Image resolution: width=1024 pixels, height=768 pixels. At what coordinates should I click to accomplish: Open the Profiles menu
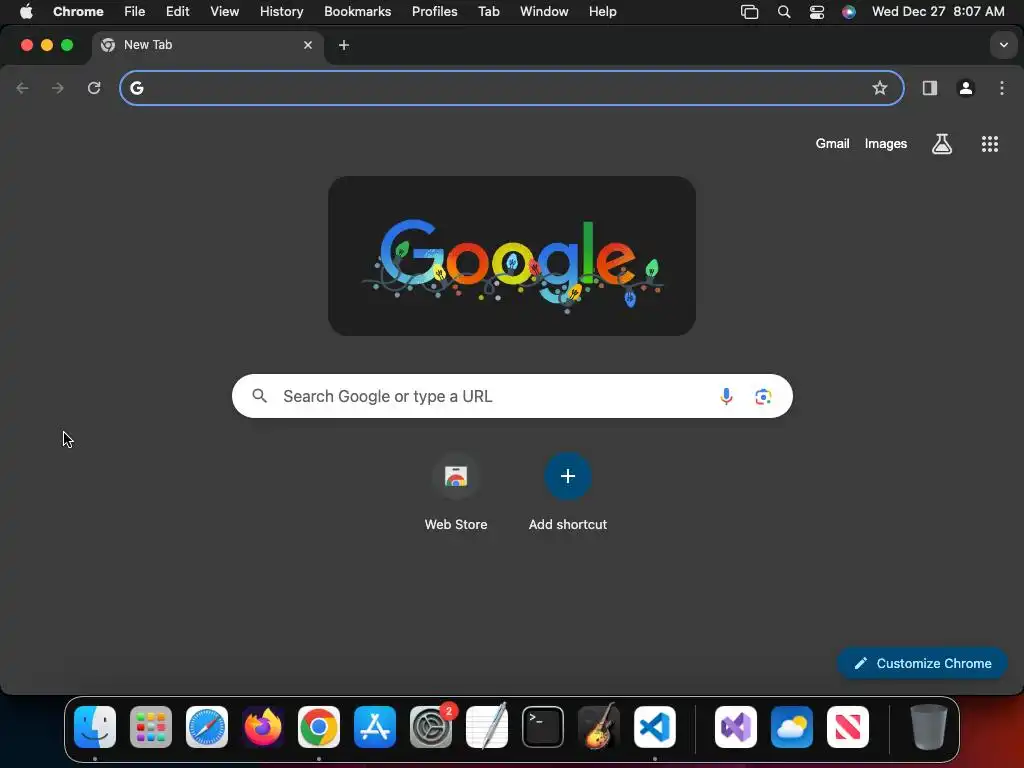(434, 12)
